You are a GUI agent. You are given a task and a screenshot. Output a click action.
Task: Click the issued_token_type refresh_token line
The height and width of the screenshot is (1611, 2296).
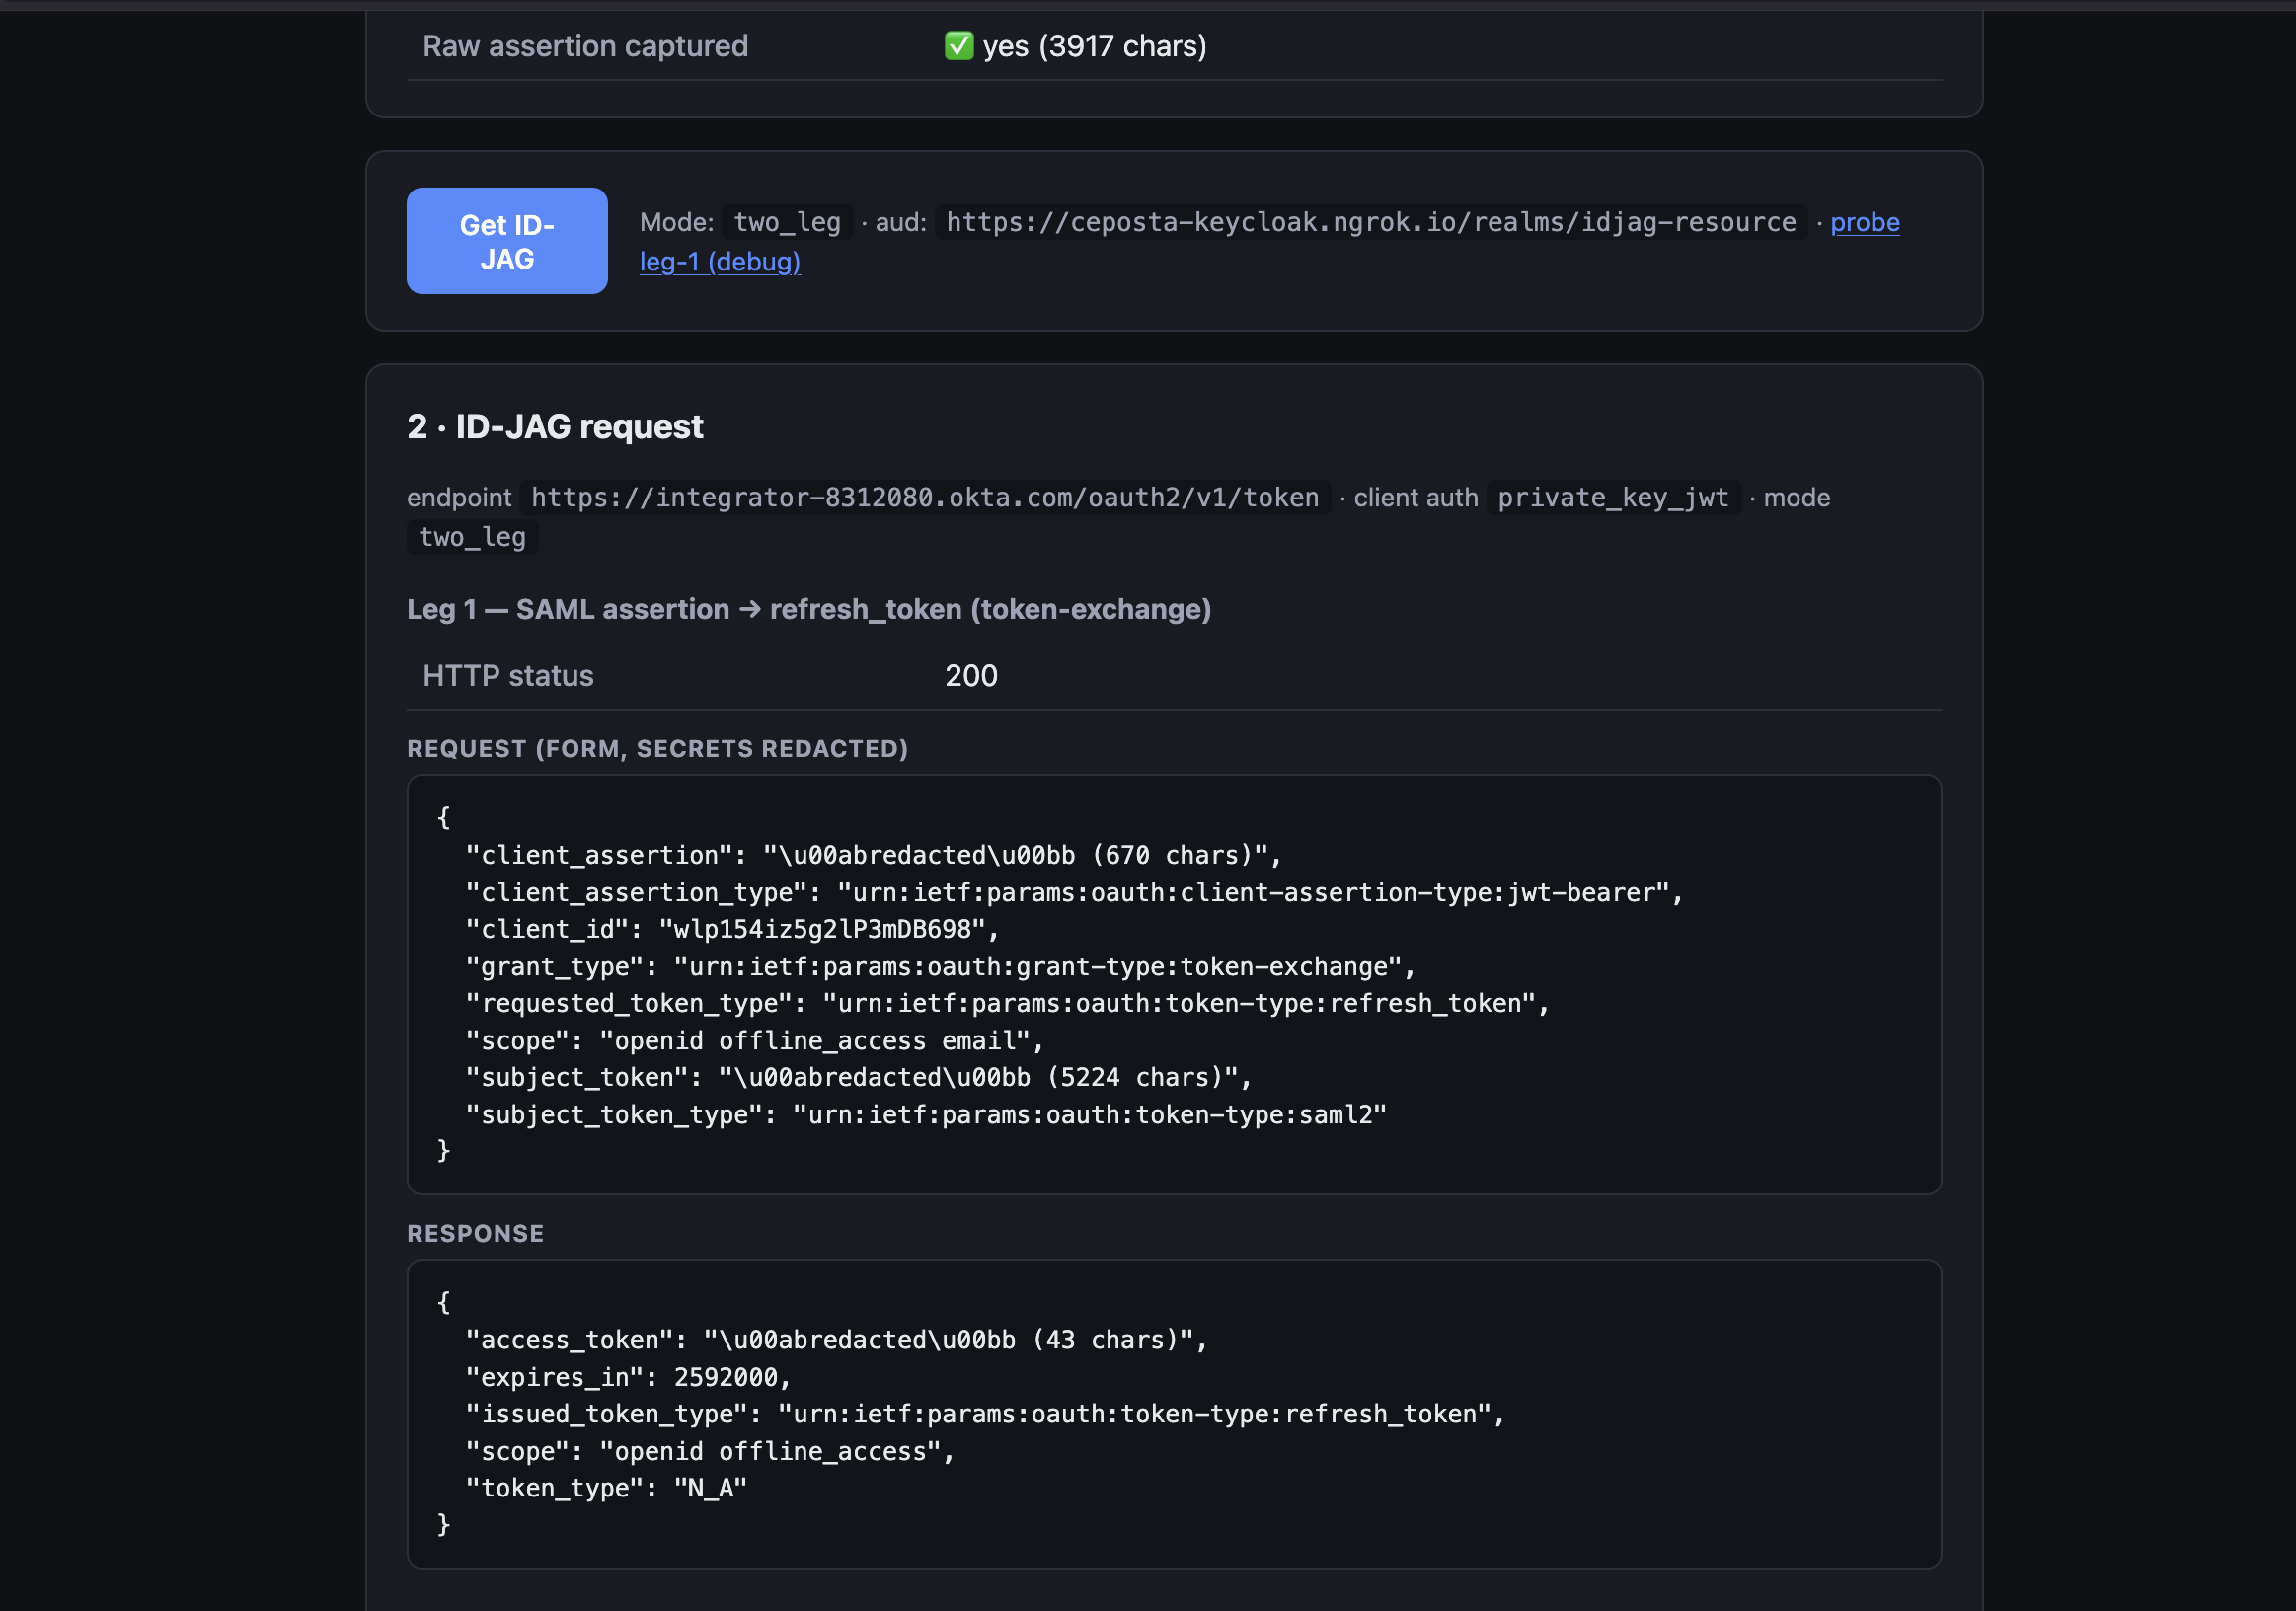pos(985,1415)
